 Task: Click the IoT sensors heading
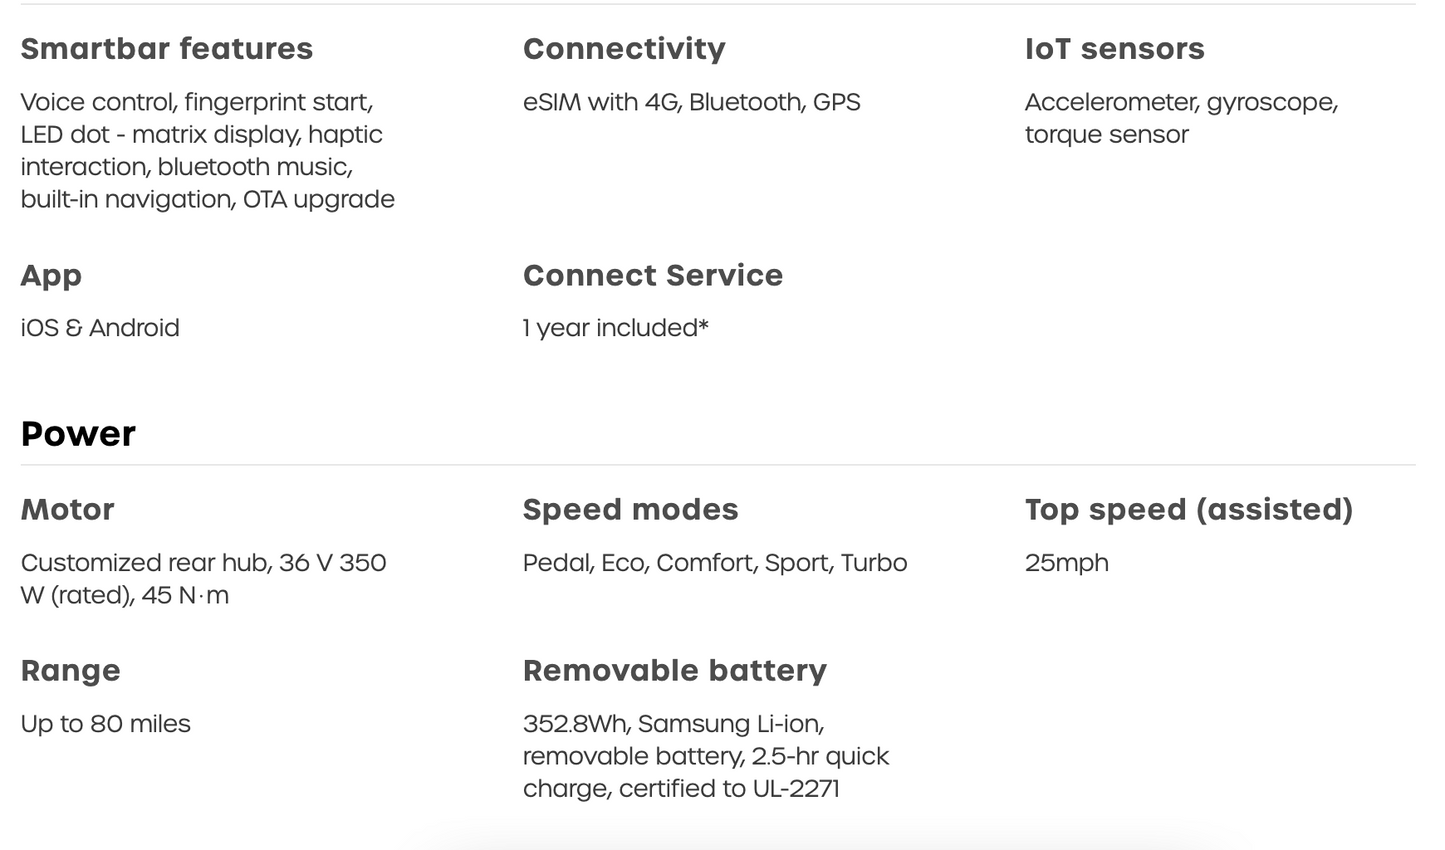(1114, 49)
